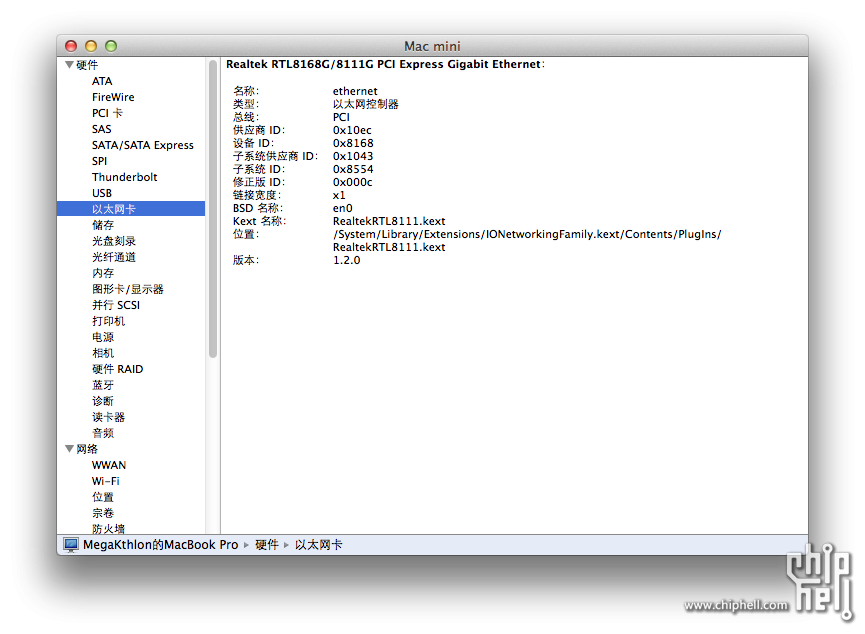This screenshot has height=634, width=865.
Task: Open the PCI 卡 entry
Action: tap(107, 113)
